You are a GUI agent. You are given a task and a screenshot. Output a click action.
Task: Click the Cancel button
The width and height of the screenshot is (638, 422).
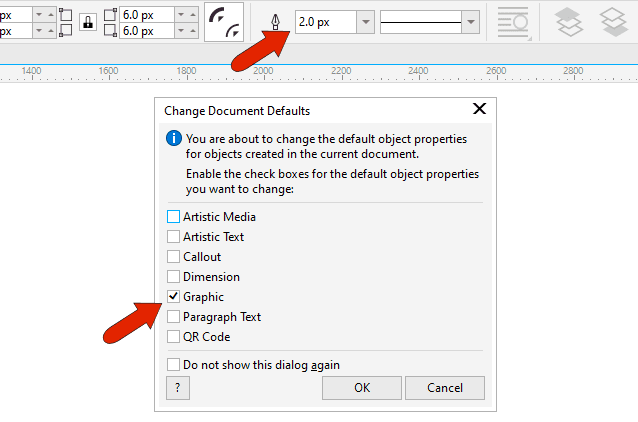point(445,388)
